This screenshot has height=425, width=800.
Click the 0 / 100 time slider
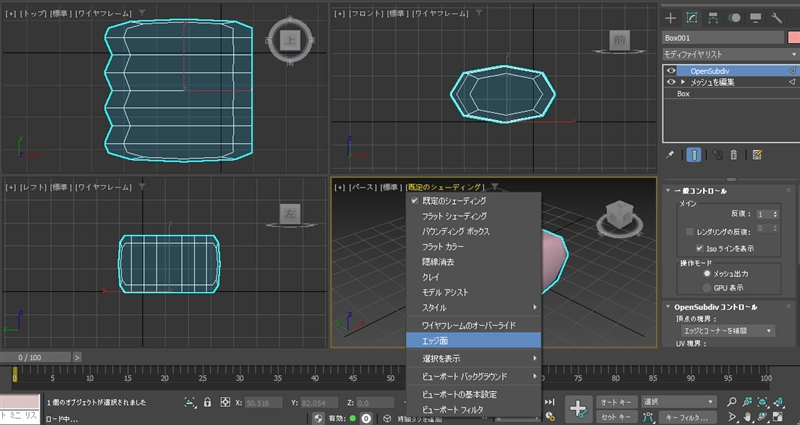click(x=36, y=357)
